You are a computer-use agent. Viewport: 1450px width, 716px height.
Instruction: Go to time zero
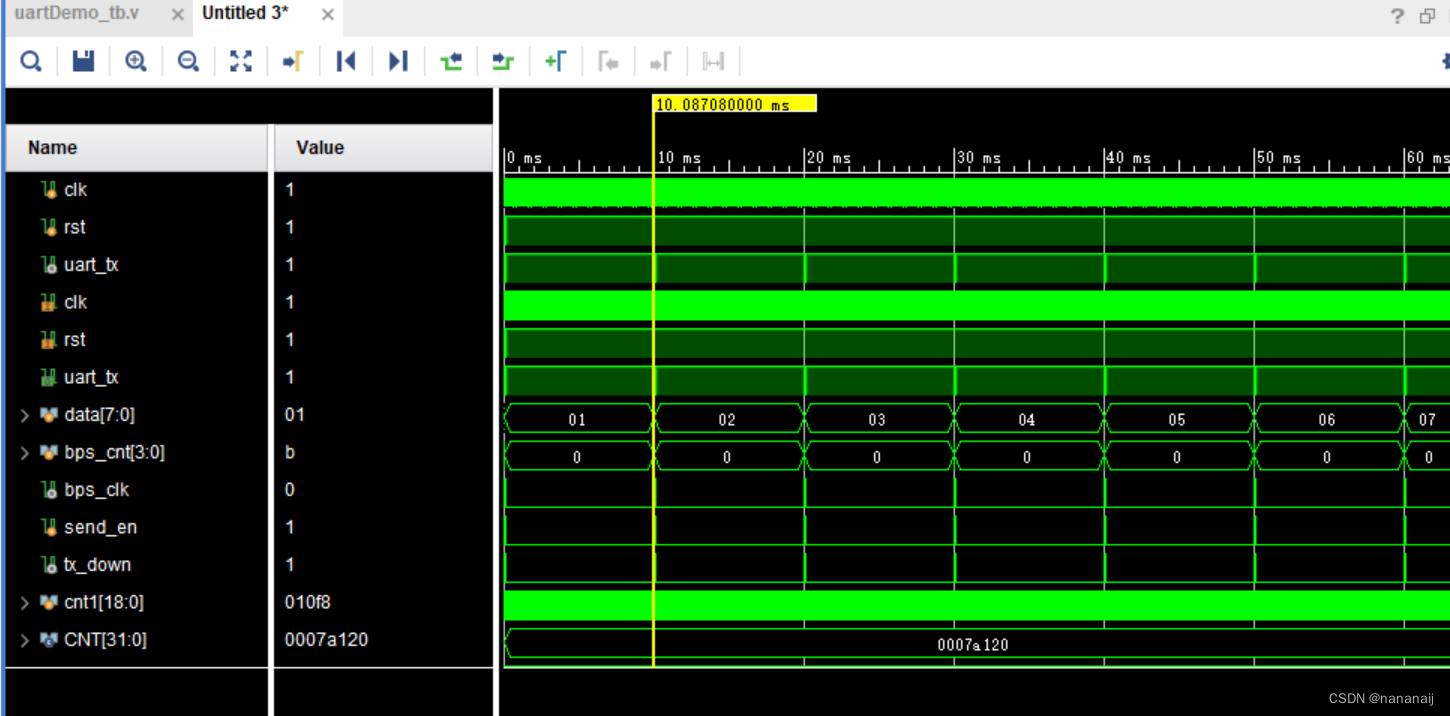[346, 62]
